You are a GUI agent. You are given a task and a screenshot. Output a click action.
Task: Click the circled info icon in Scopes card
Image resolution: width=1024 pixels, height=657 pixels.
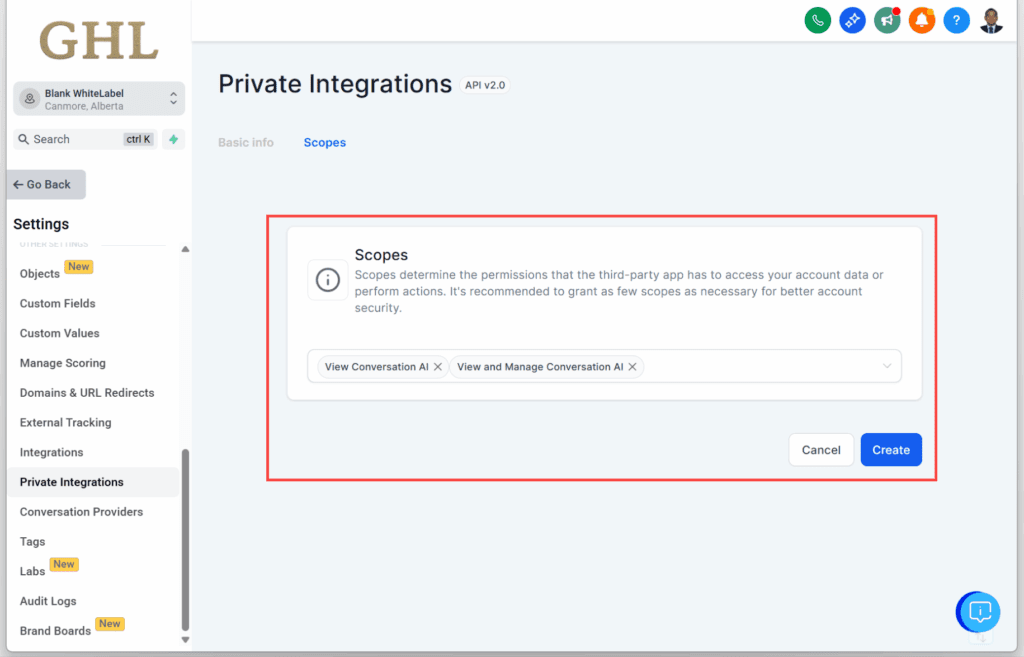point(328,280)
